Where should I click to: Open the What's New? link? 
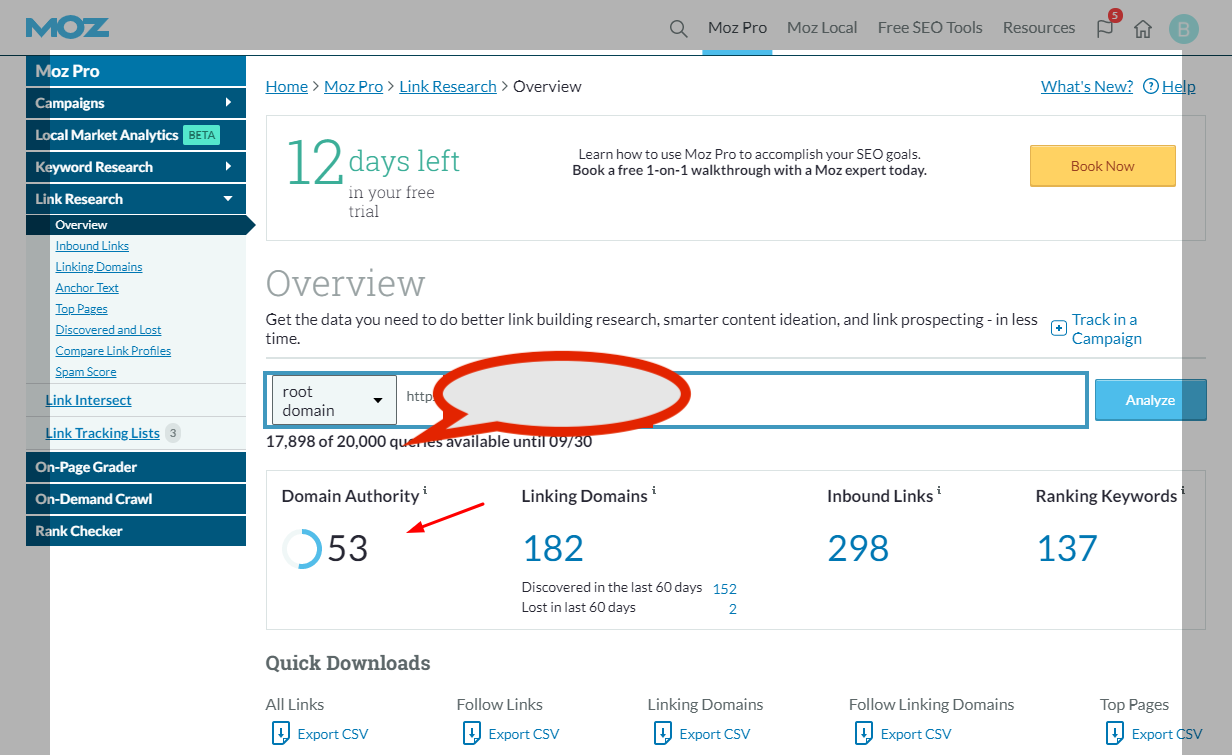pos(1087,86)
